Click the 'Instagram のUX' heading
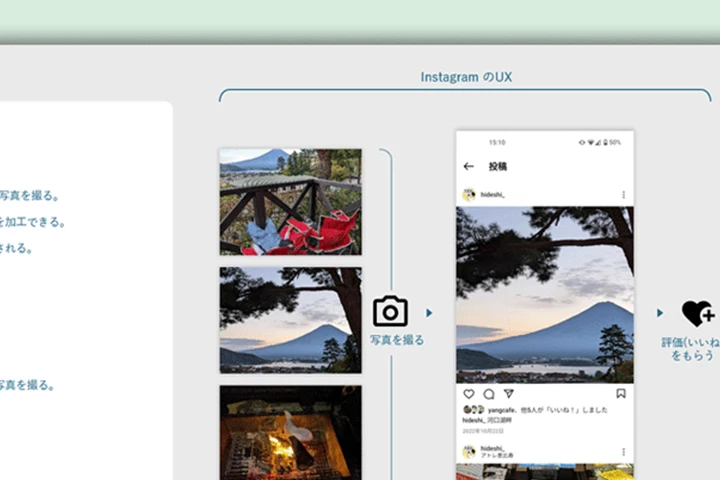The width and height of the screenshot is (720, 480). pos(466,77)
